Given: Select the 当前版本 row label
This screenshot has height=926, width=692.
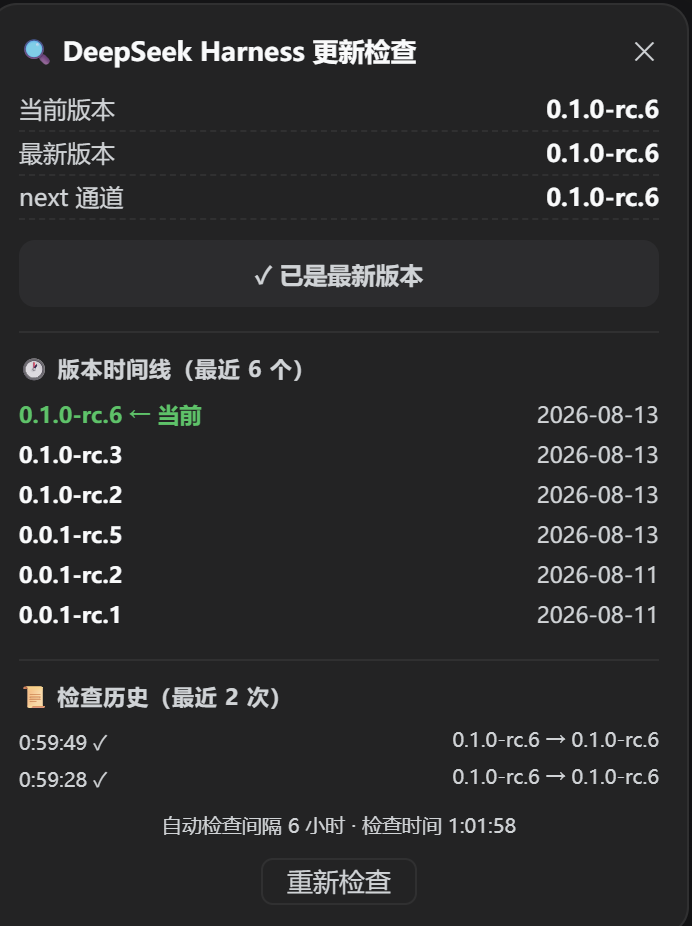Looking at the screenshot, I should pyautogui.click(x=67, y=110).
